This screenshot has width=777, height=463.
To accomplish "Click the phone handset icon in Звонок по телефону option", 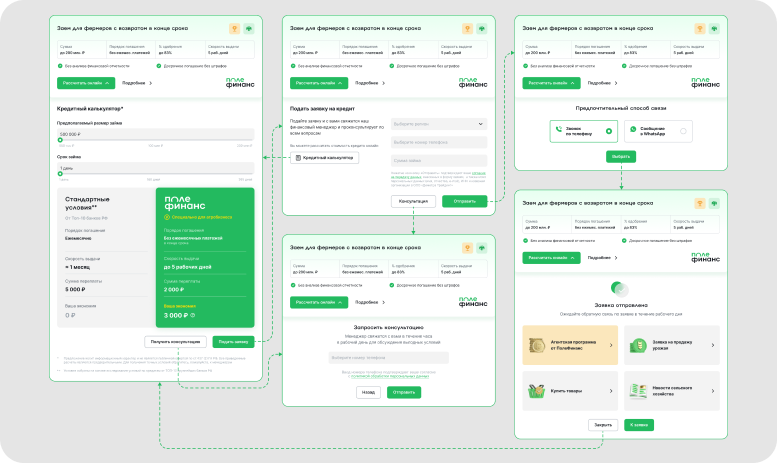I will tap(558, 129).
